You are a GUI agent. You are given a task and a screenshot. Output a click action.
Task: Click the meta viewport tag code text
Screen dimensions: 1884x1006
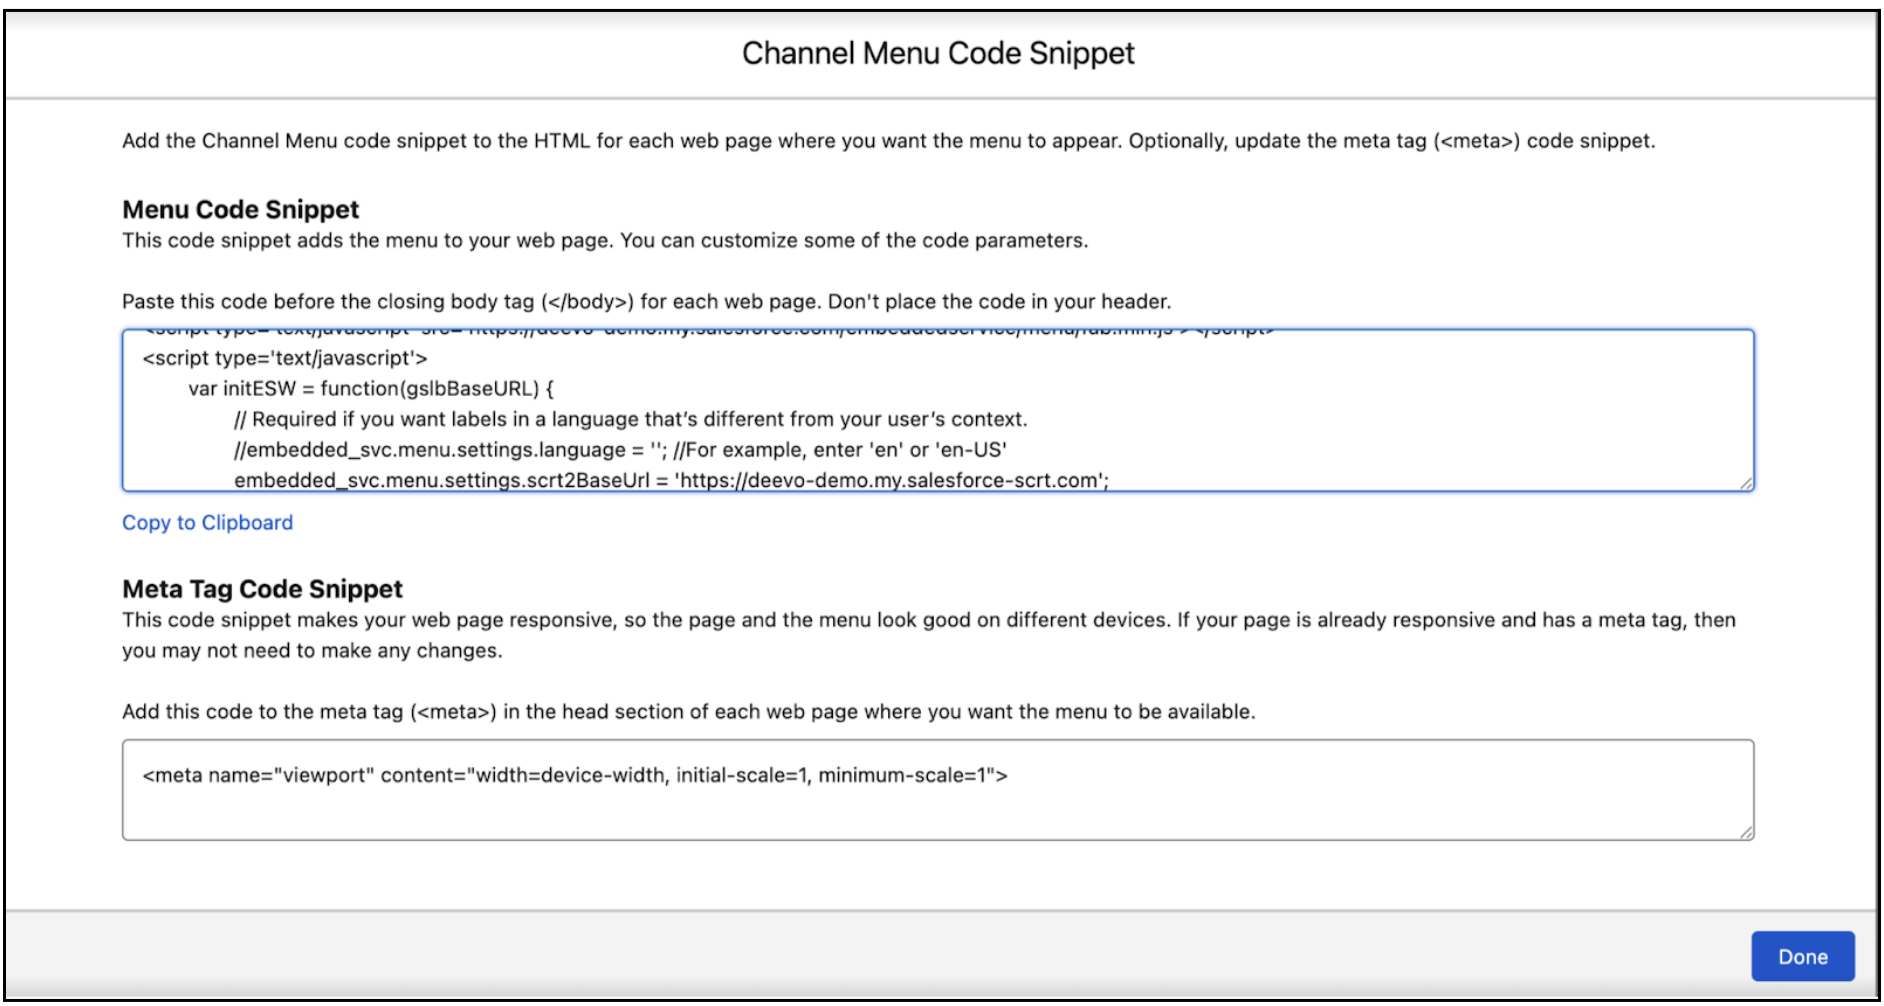pos(575,775)
